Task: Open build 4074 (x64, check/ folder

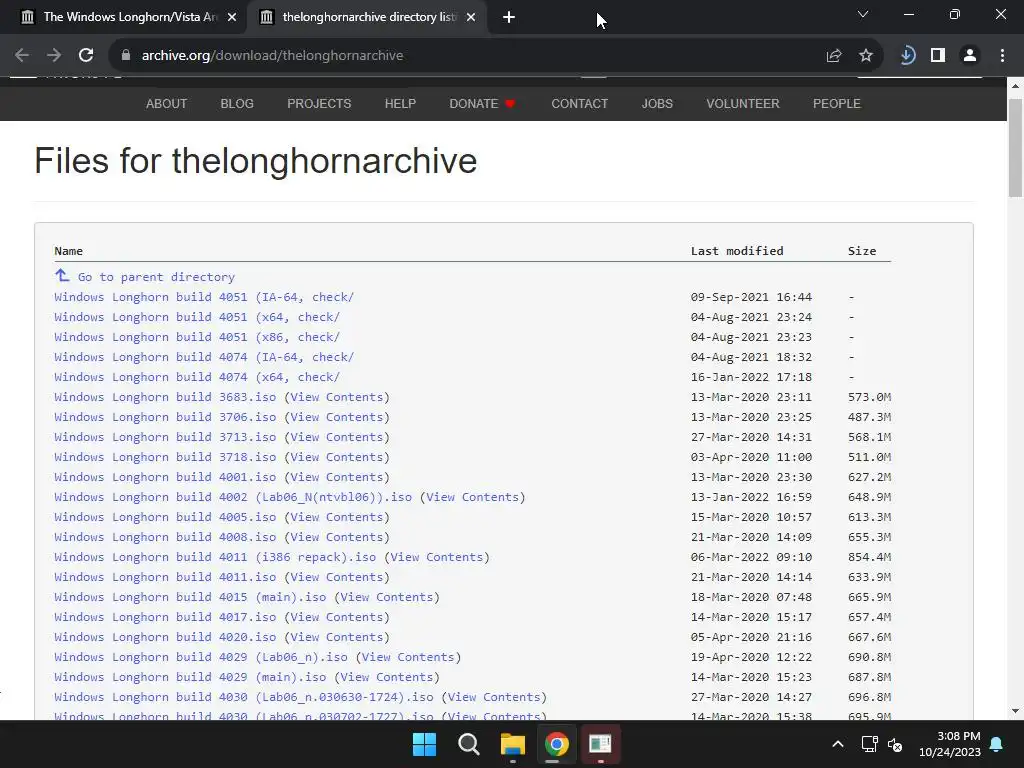Action: (197, 377)
